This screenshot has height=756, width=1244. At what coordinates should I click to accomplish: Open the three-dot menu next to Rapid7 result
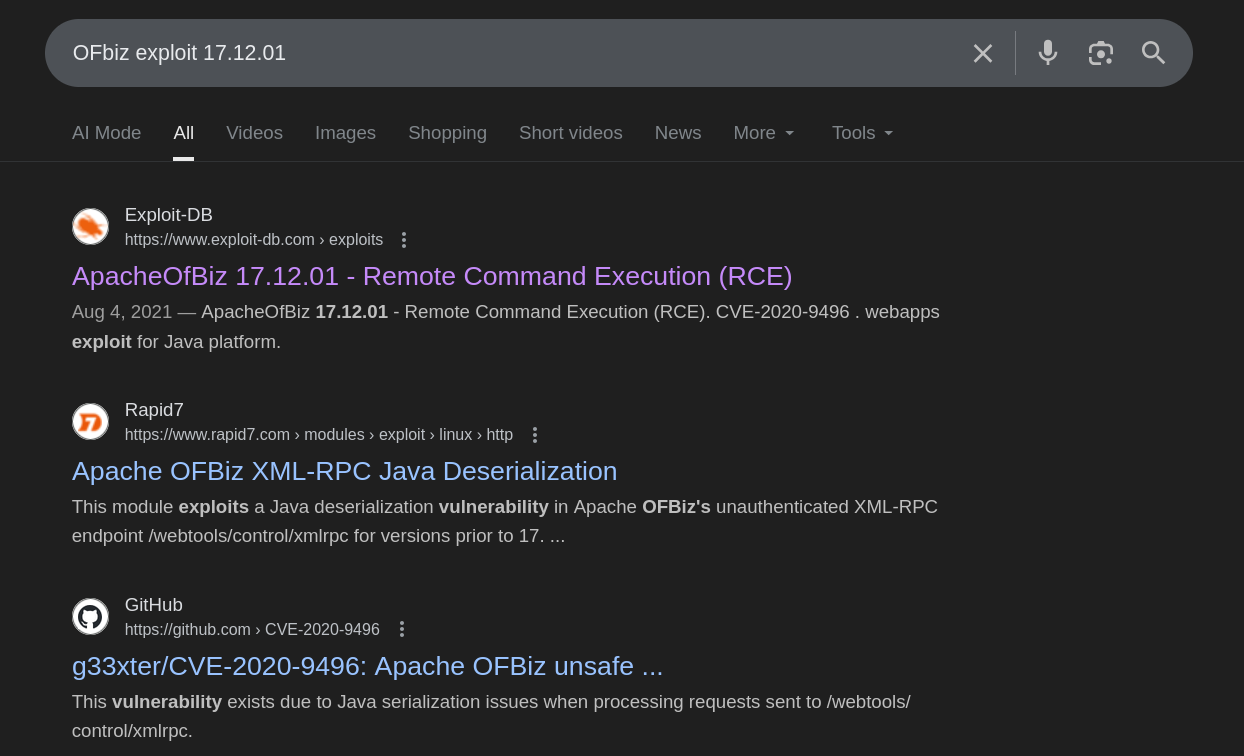click(535, 435)
